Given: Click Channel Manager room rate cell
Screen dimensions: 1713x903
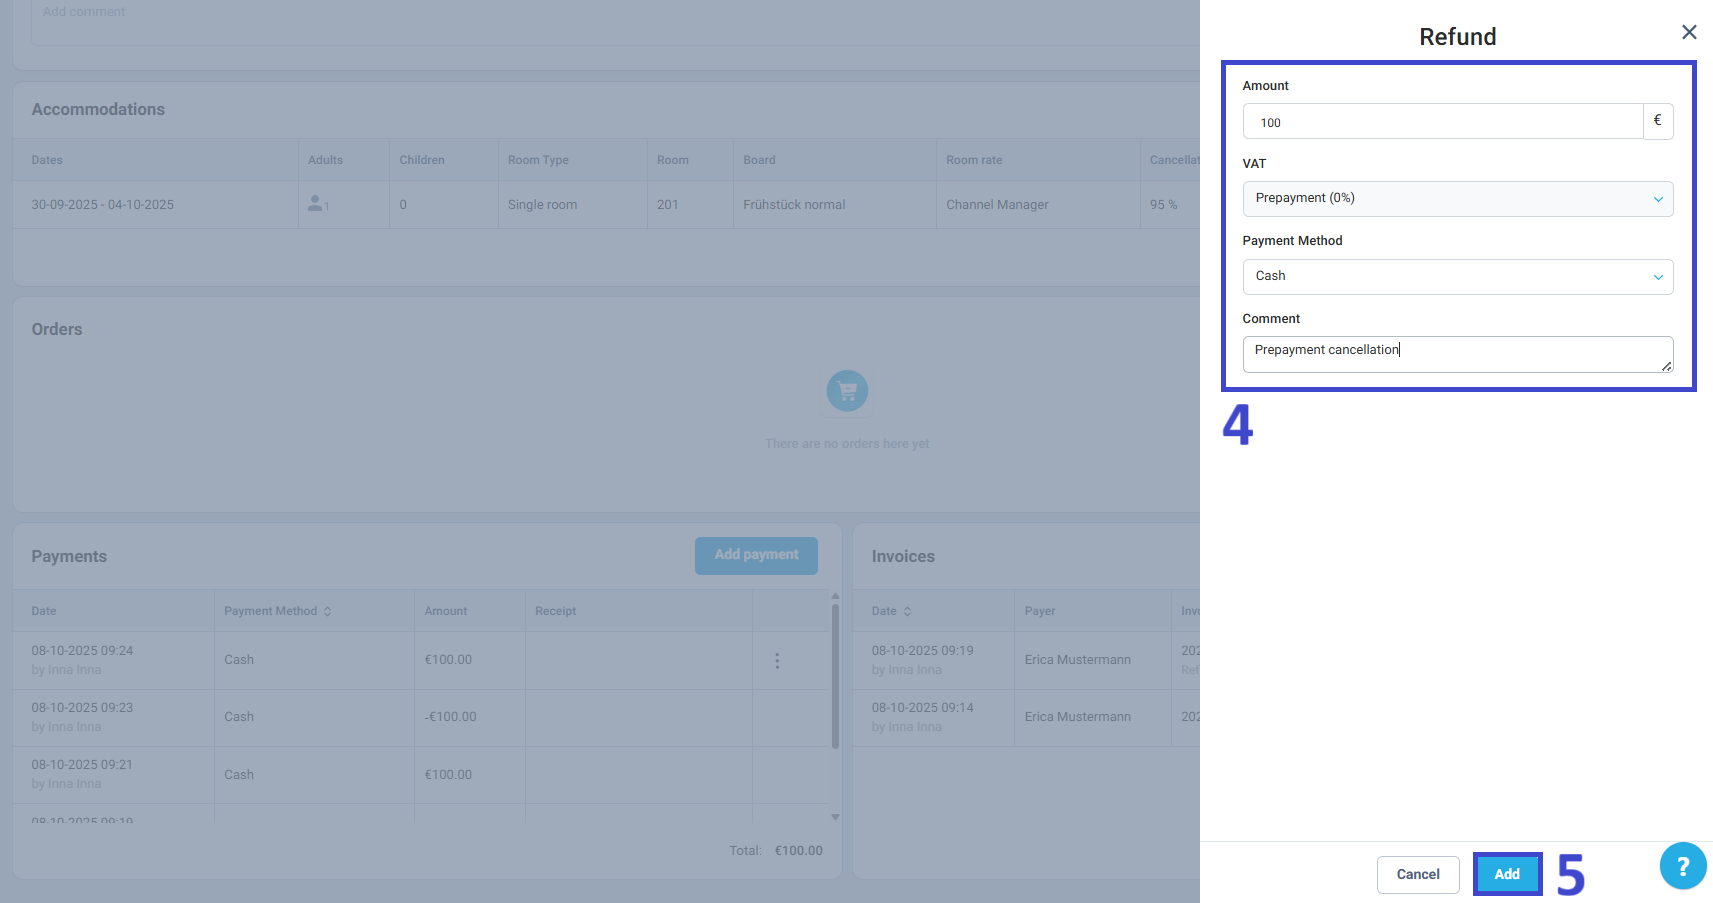Looking at the screenshot, I should click(x=997, y=205).
